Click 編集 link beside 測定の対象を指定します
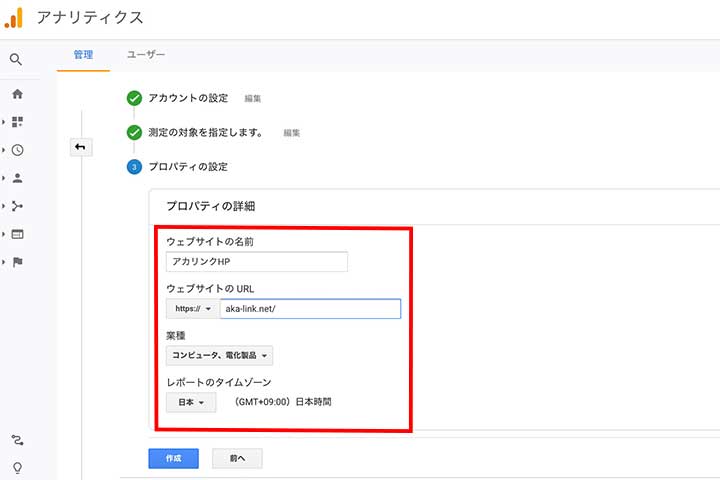 click(292, 133)
